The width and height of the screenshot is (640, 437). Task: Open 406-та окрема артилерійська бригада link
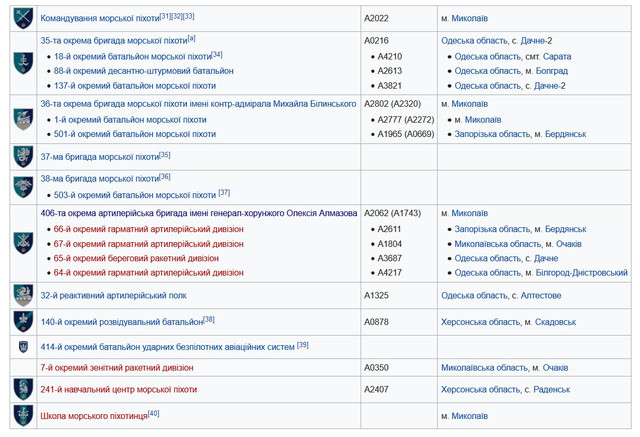point(199,213)
